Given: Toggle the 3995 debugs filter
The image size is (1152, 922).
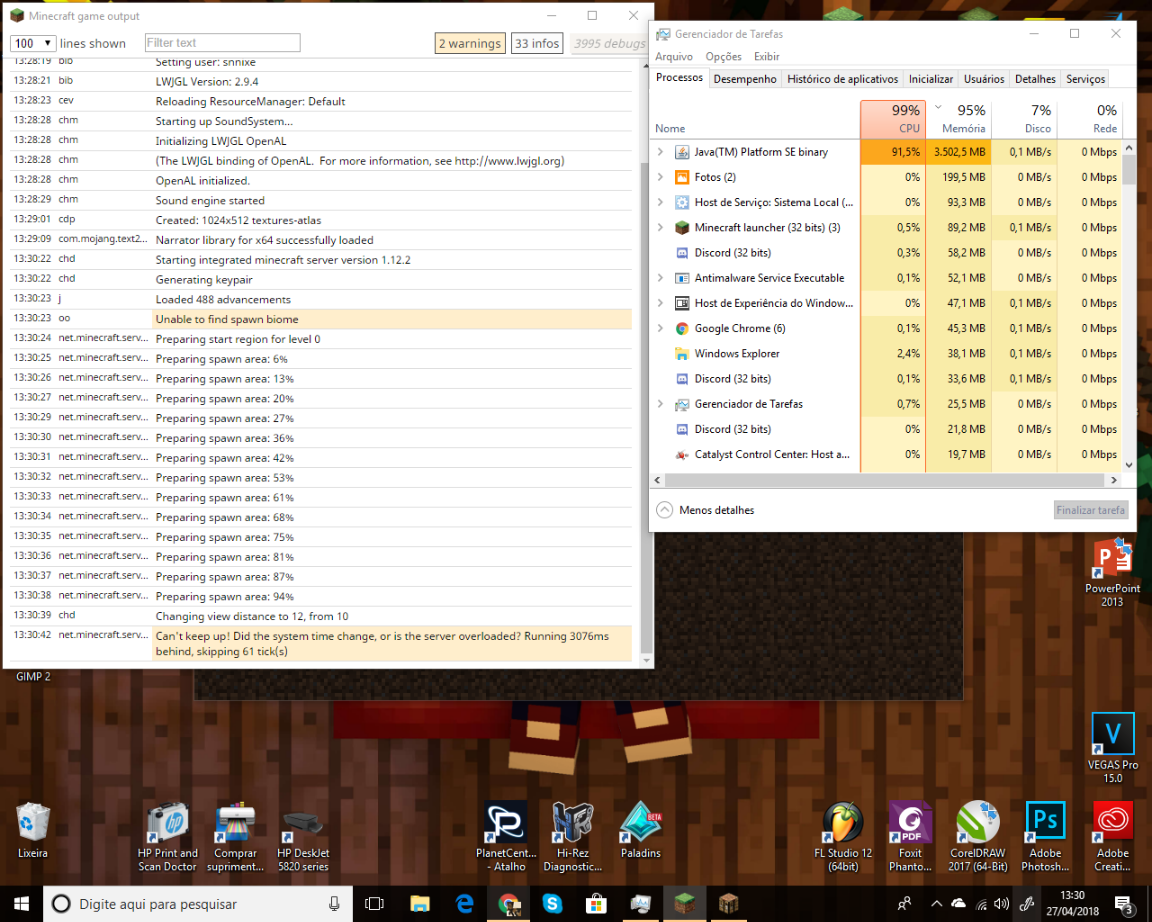Looking at the screenshot, I should [x=609, y=43].
